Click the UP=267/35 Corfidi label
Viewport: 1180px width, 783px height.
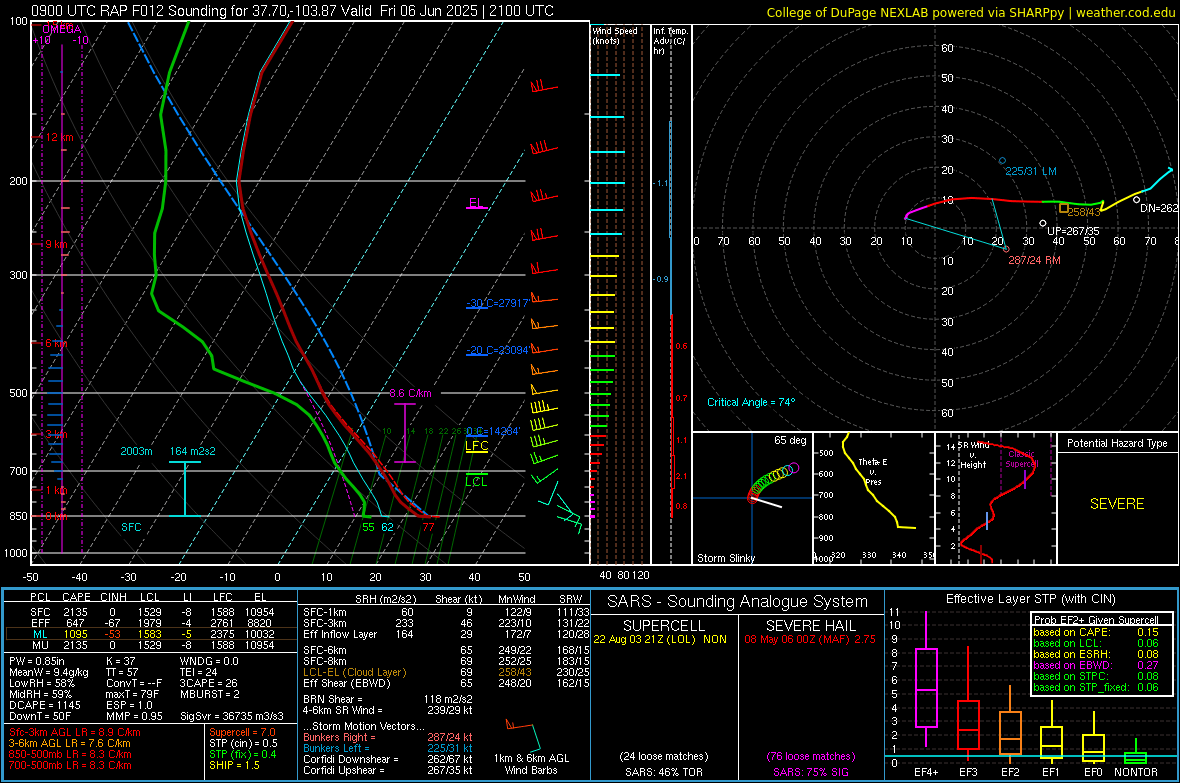[x=1073, y=231]
